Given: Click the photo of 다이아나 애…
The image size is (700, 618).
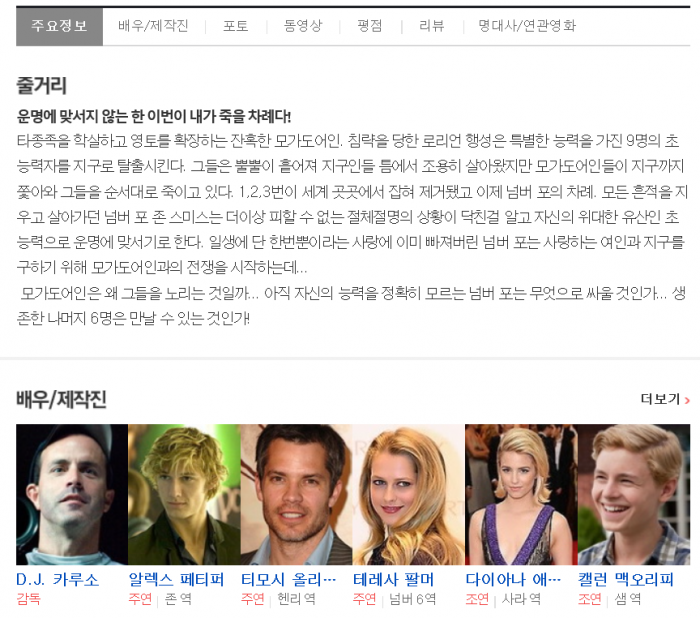Looking at the screenshot, I should 521,494.
